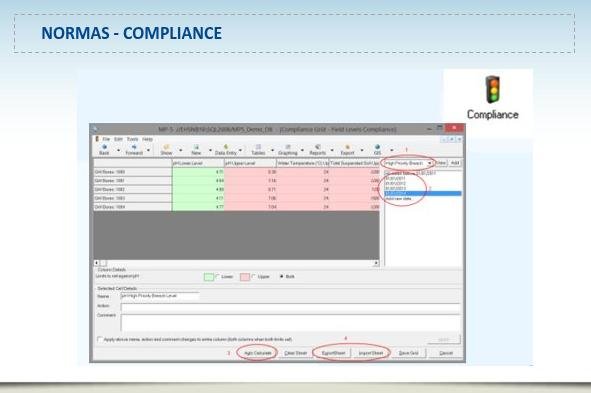Expand the Data Entry dropdown arrow

tap(240, 150)
